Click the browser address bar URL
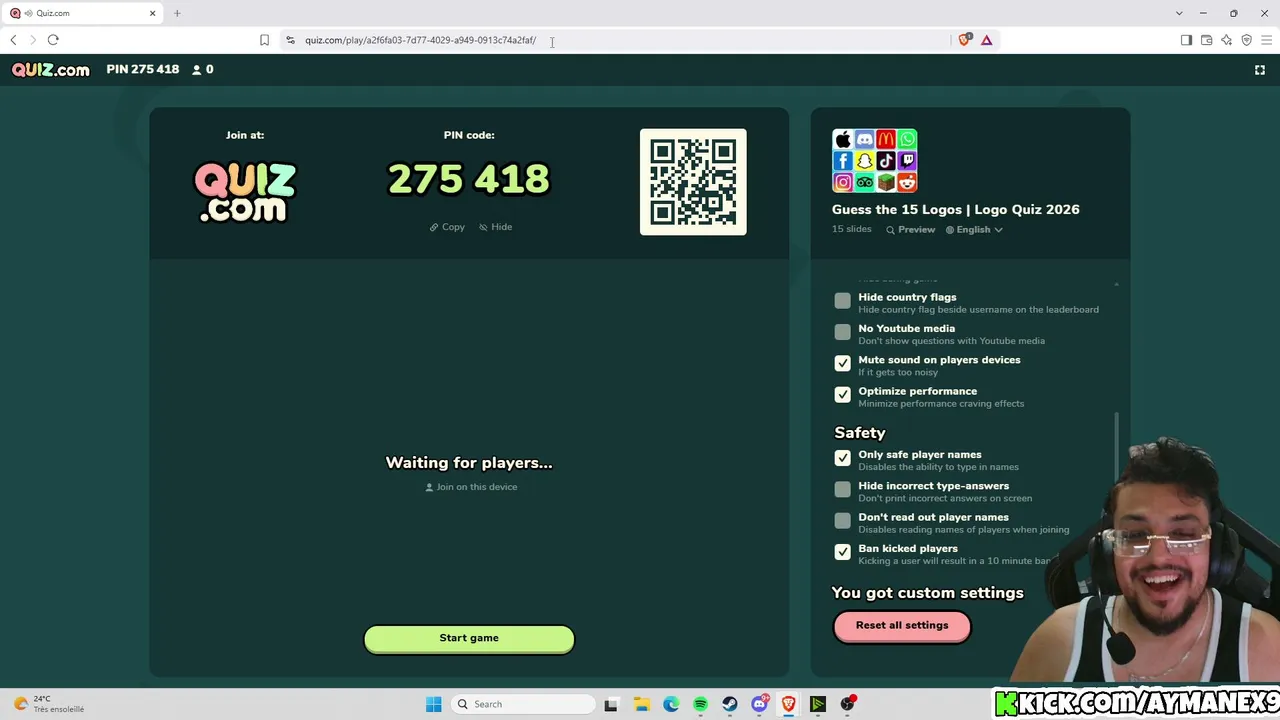 click(x=420, y=40)
